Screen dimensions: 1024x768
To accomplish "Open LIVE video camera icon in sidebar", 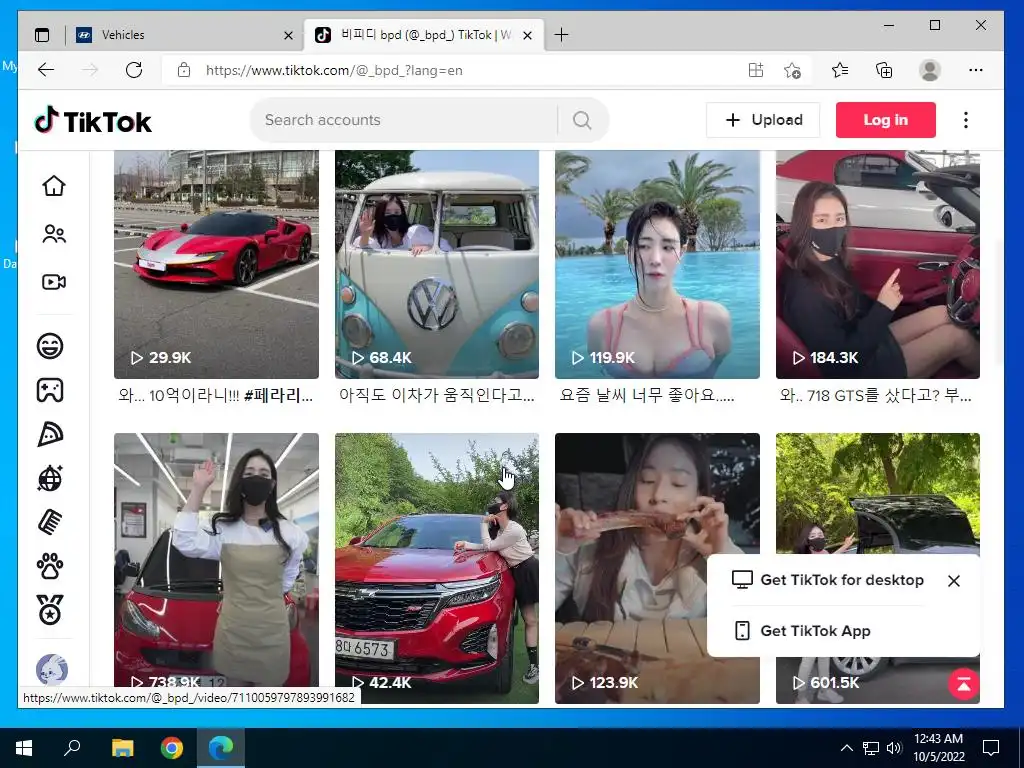I will tap(54, 282).
